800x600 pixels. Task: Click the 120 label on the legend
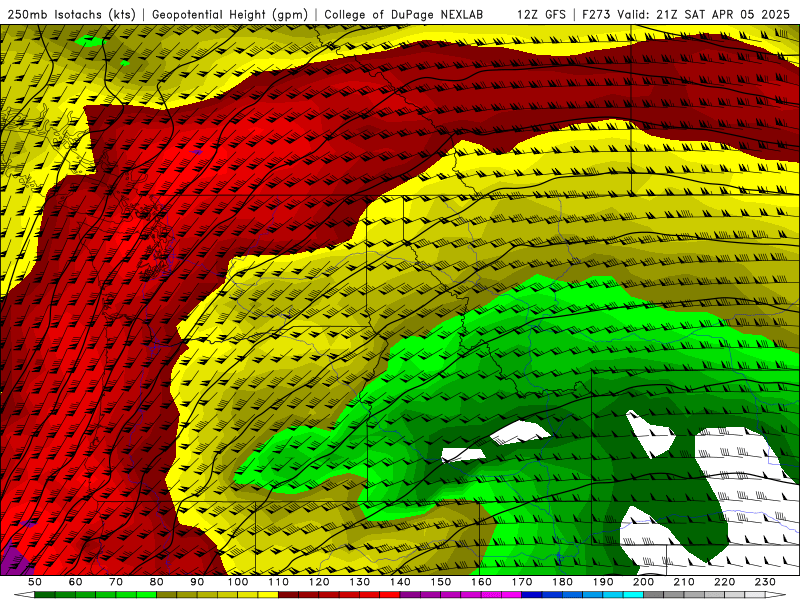[x=319, y=582]
